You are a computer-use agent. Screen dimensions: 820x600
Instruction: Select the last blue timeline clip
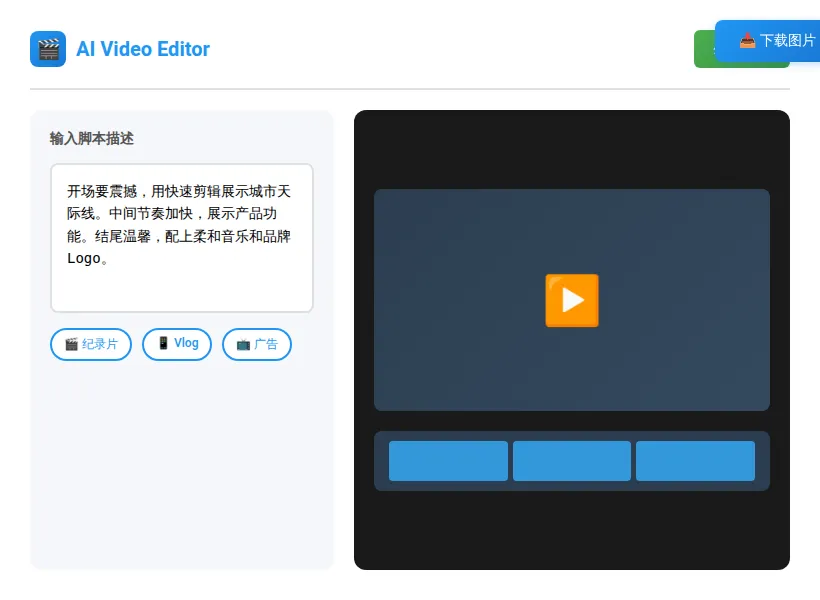coord(695,461)
